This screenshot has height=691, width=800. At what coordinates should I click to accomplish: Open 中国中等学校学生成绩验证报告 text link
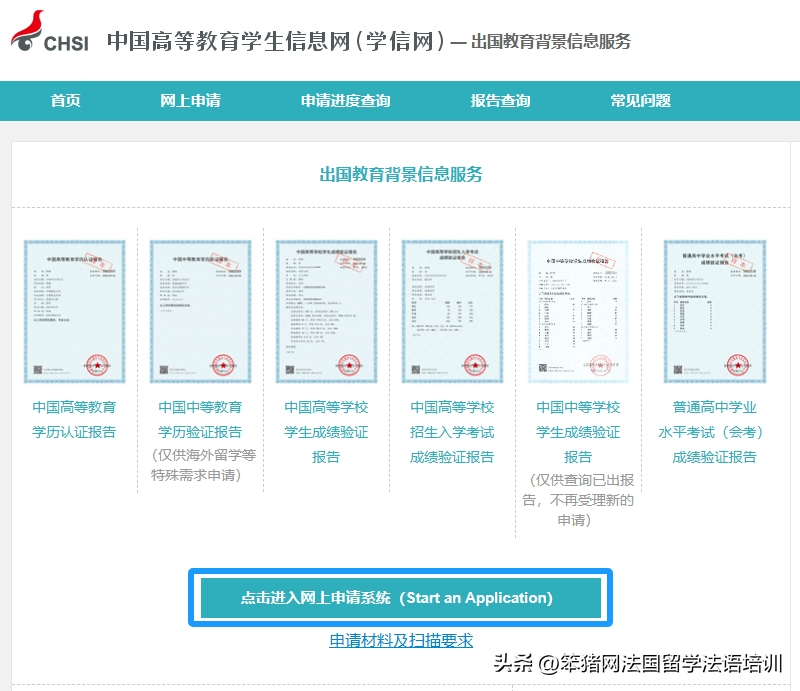click(x=578, y=432)
